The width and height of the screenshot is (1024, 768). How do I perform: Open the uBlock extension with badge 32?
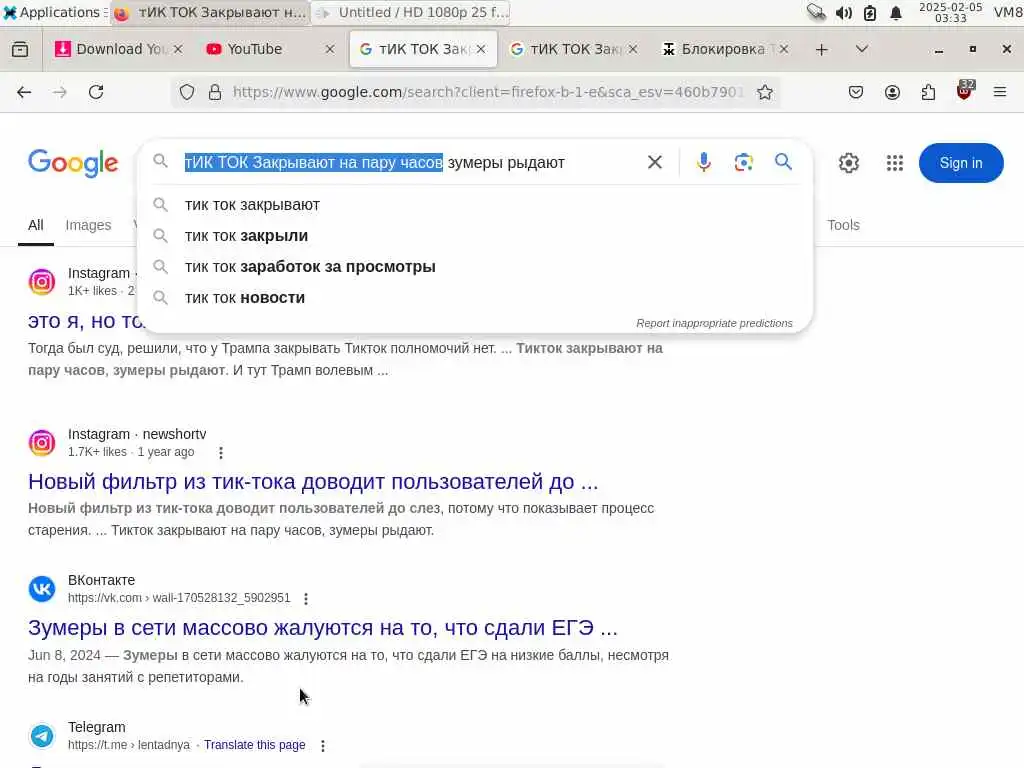click(x=965, y=91)
